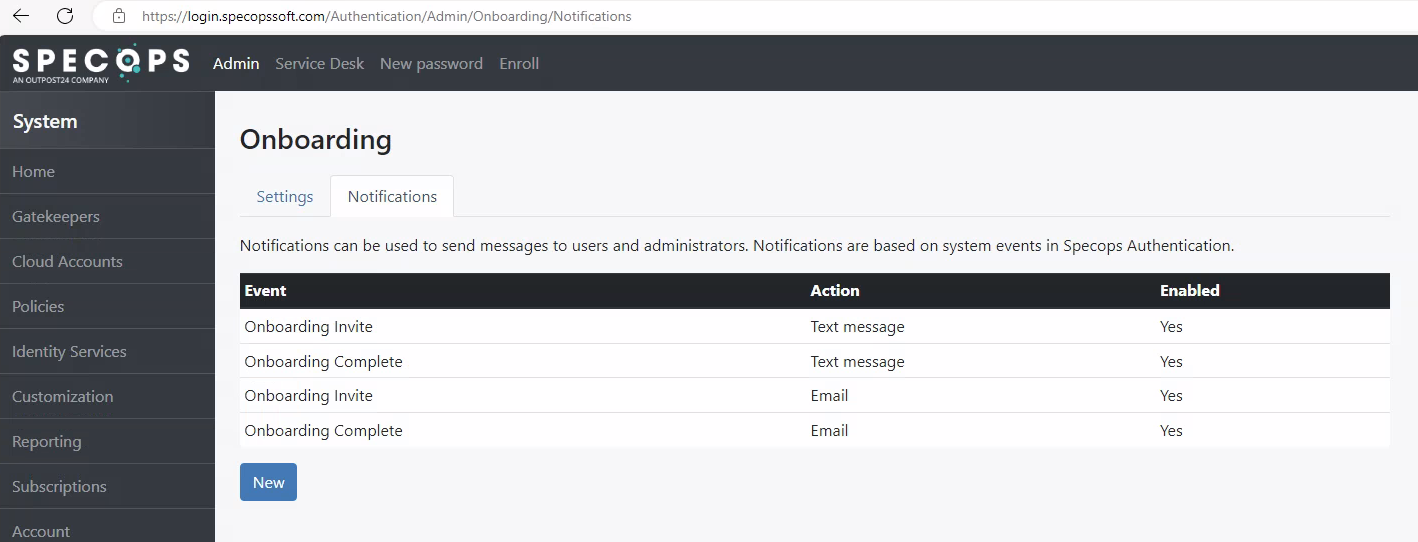This screenshot has width=1418, height=542.
Task: Go to New password in top navigation
Action: [431, 63]
